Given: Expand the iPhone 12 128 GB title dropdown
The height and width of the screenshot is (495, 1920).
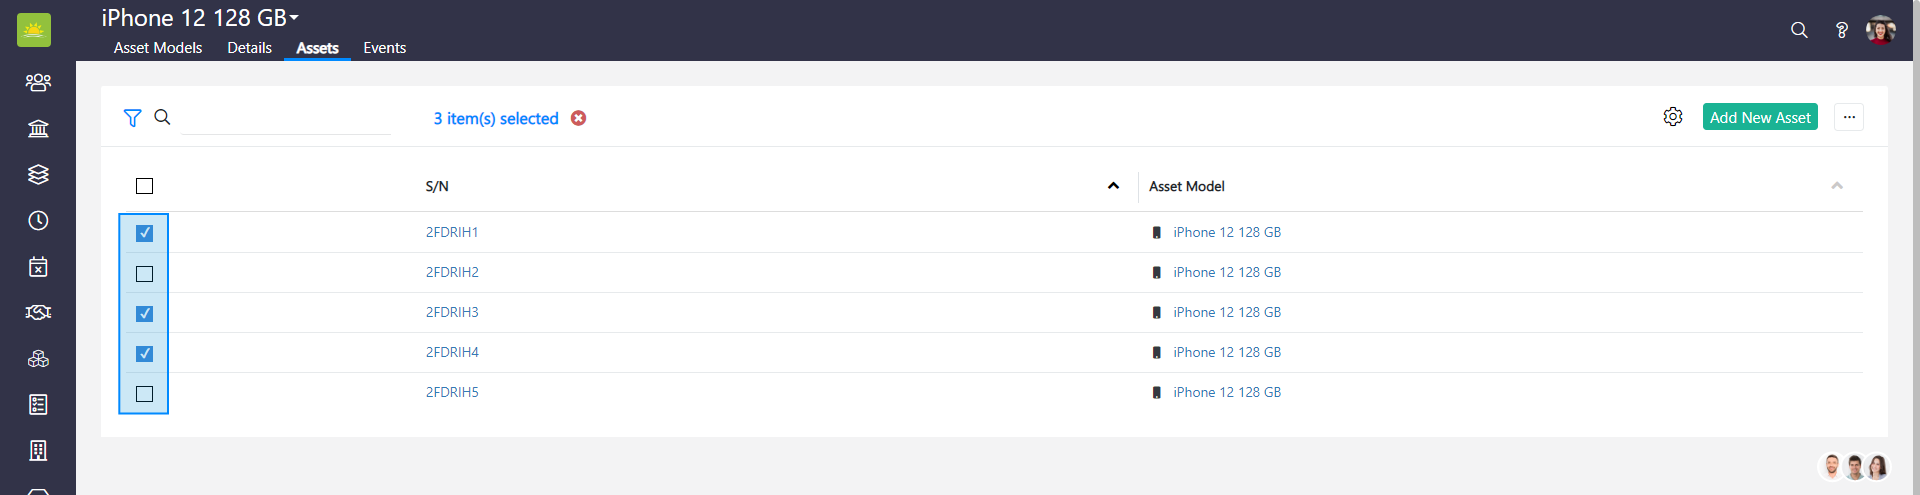Looking at the screenshot, I should click(x=294, y=18).
